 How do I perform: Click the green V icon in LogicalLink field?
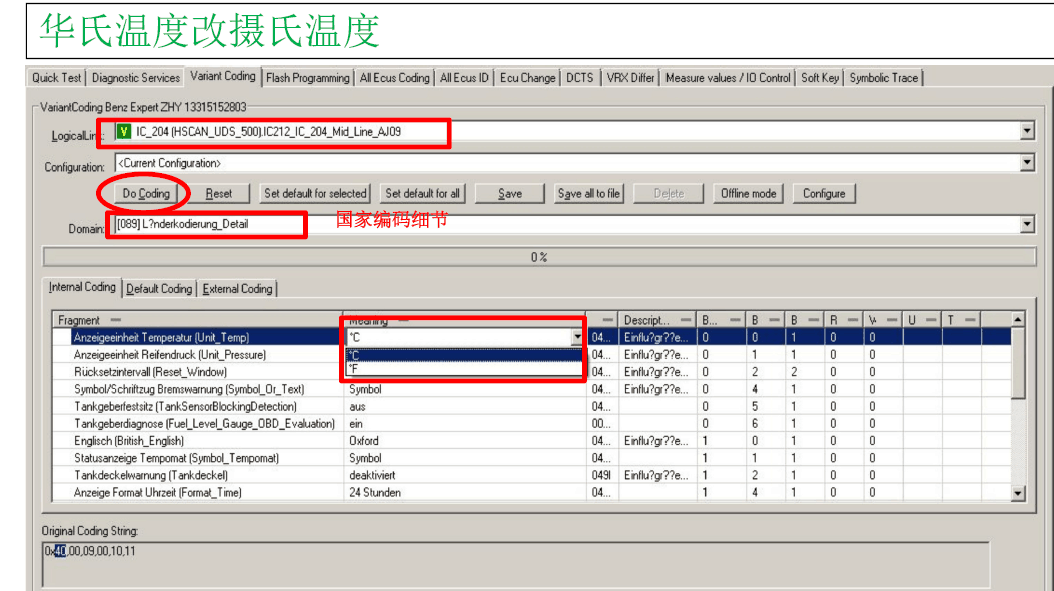124,131
